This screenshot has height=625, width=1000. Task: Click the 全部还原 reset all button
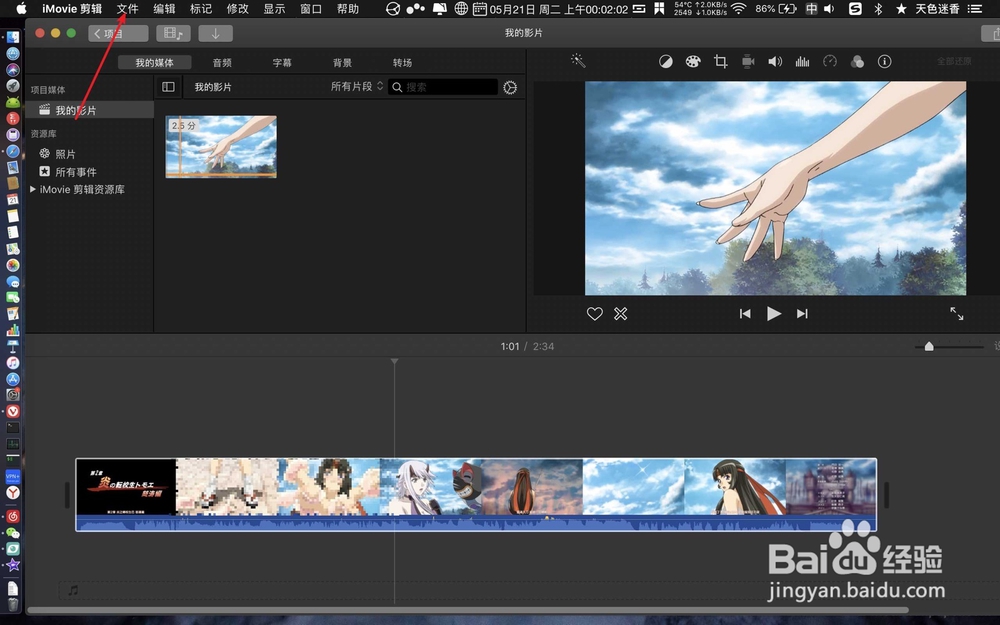[954, 61]
